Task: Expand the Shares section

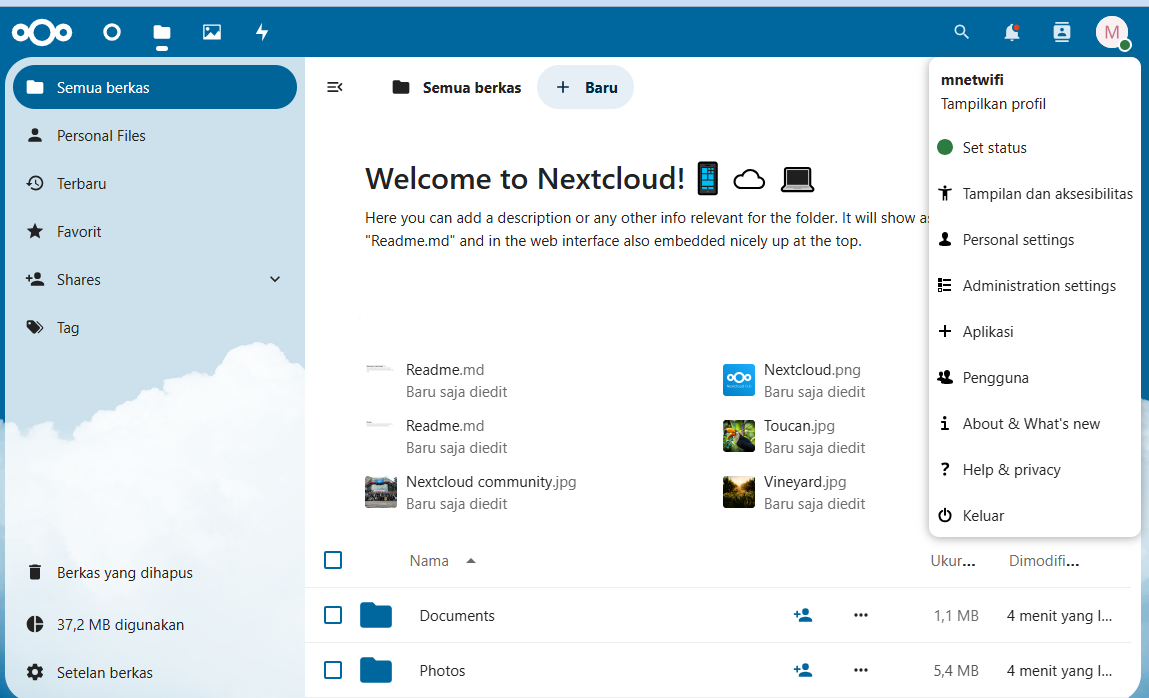Action: click(274, 279)
